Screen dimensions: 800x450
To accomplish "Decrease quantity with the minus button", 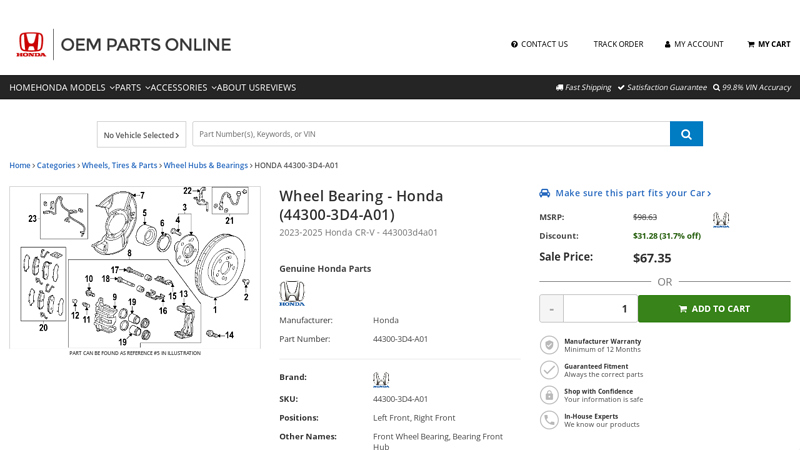I will pyautogui.click(x=551, y=308).
